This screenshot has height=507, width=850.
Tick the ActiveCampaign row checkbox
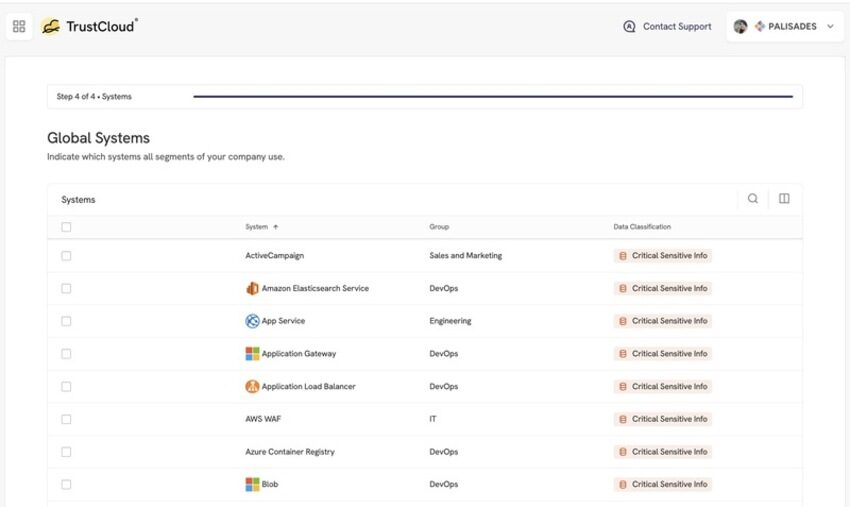point(66,256)
